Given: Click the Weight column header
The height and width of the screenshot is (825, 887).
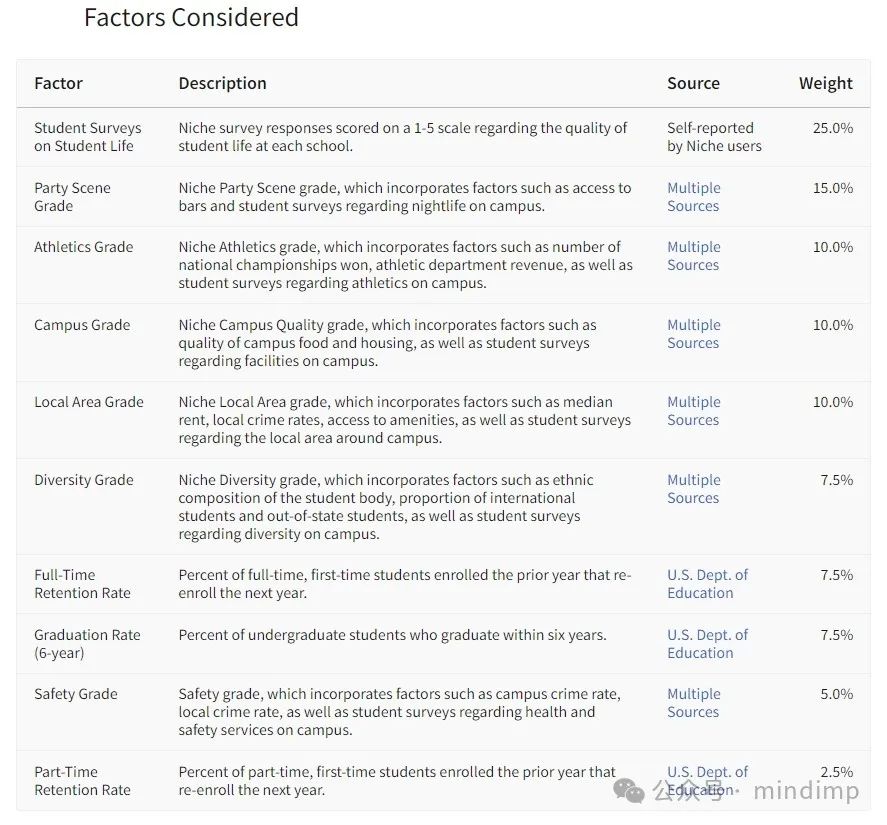Looking at the screenshot, I should (825, 83).
